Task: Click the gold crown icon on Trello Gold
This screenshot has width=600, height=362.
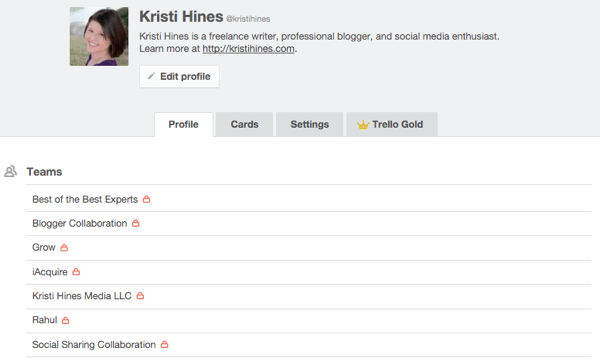Action: pyautogui.click(x=363, y=125)
